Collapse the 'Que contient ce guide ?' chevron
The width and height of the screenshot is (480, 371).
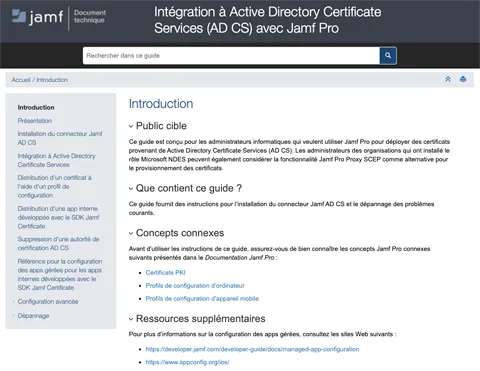pyautogui.click(x=131, y=189)
